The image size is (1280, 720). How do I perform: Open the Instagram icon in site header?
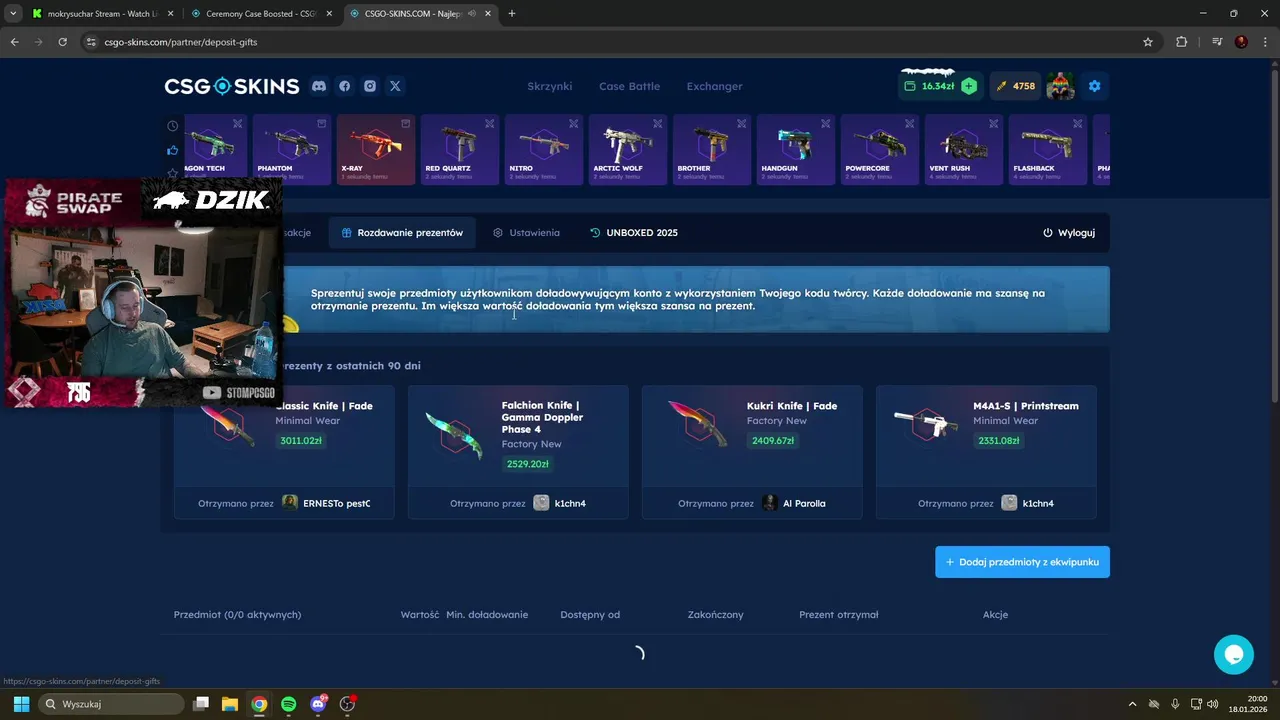(x=370, y=86)
